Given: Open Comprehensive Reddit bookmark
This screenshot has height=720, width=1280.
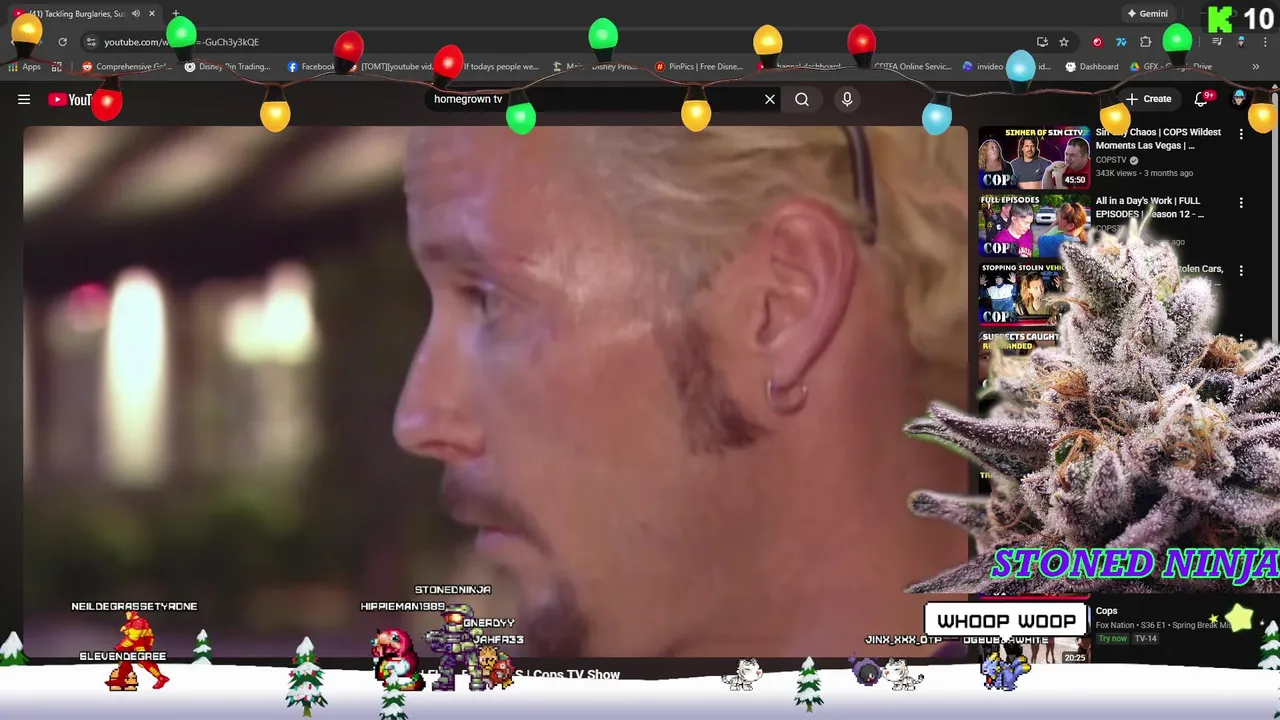Looking at the screenshot, I should (127, 67).
